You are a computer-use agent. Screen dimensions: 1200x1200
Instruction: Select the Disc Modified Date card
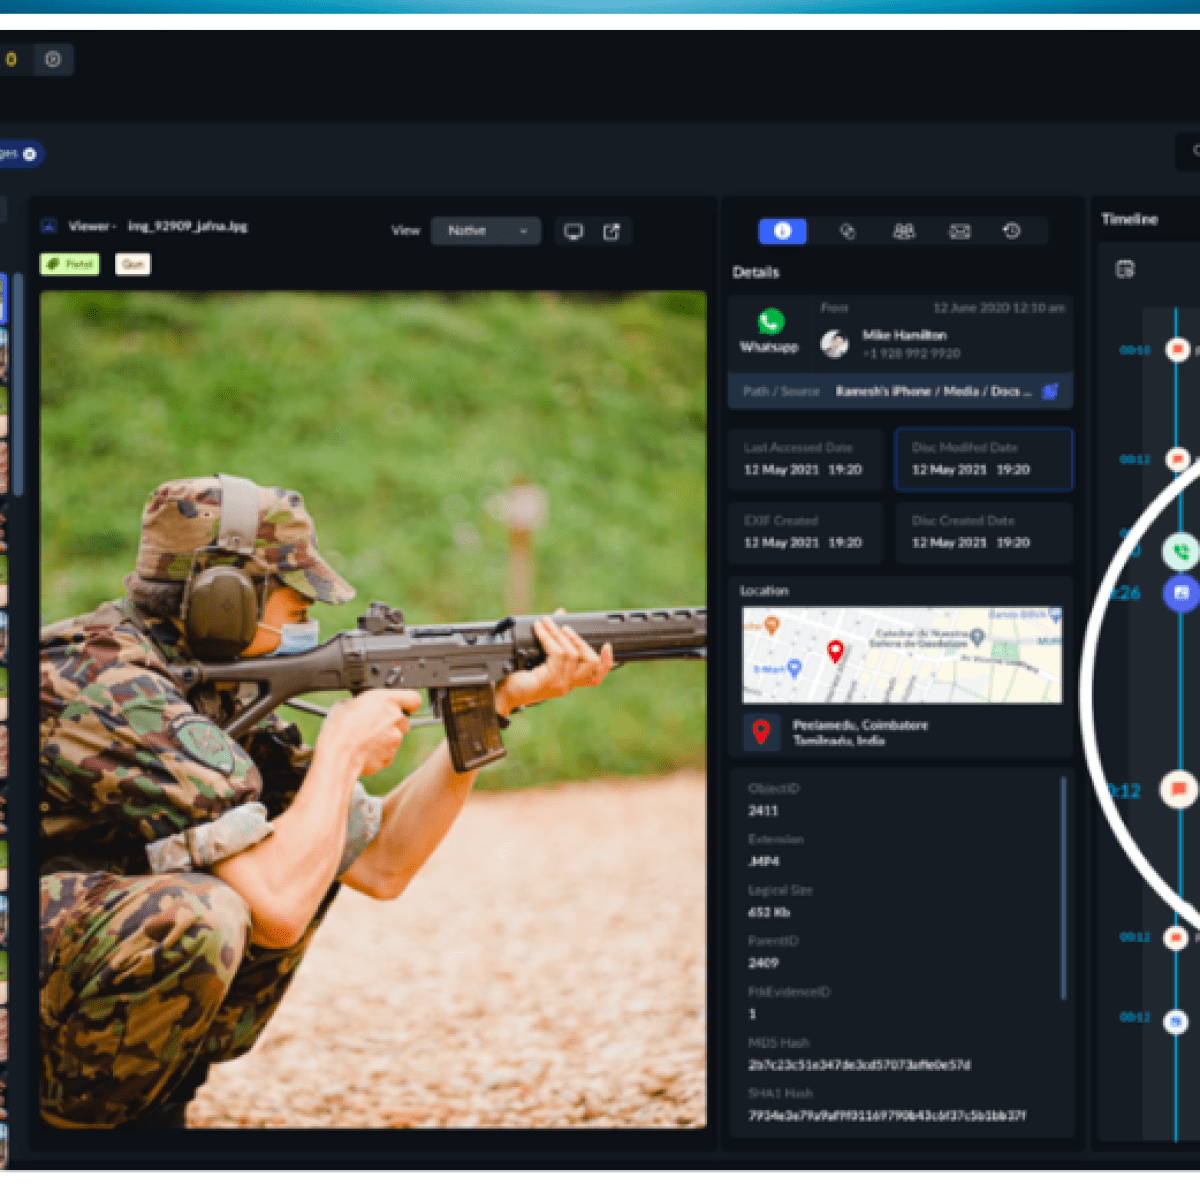coord(983,460)
